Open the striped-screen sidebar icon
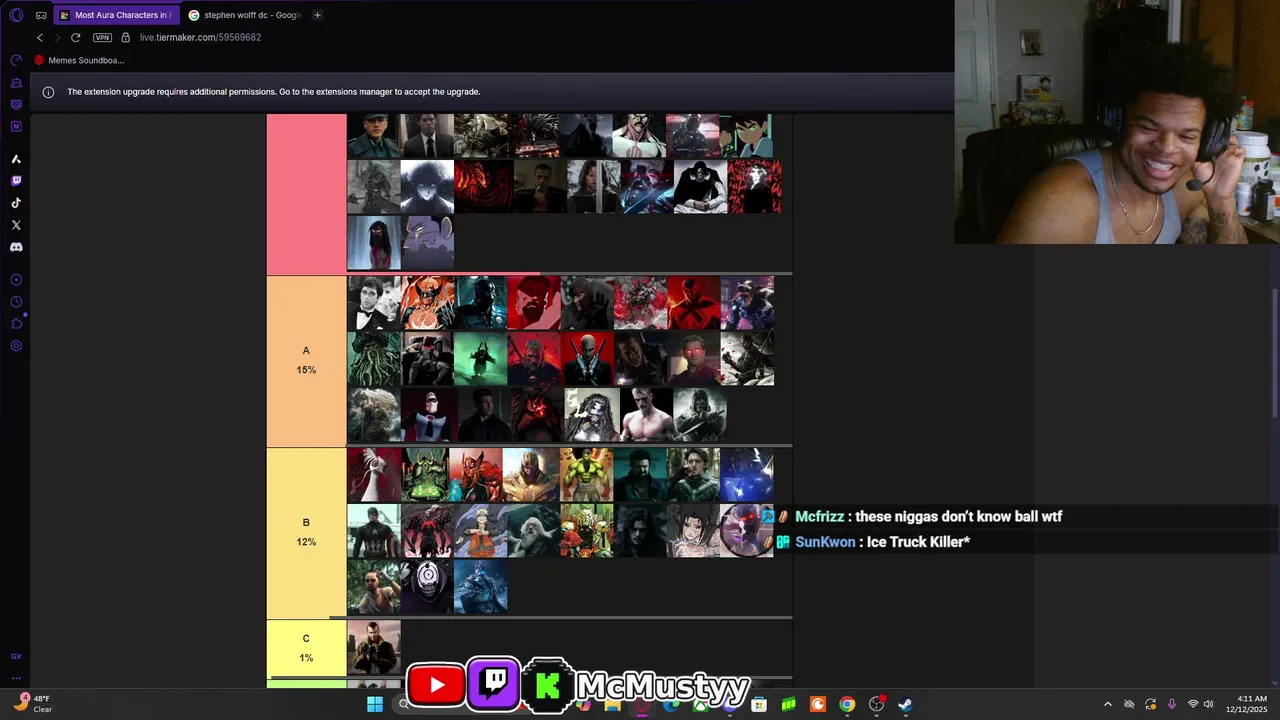Viewport: 1280px width, 720px height. click(x=16, y=105)
